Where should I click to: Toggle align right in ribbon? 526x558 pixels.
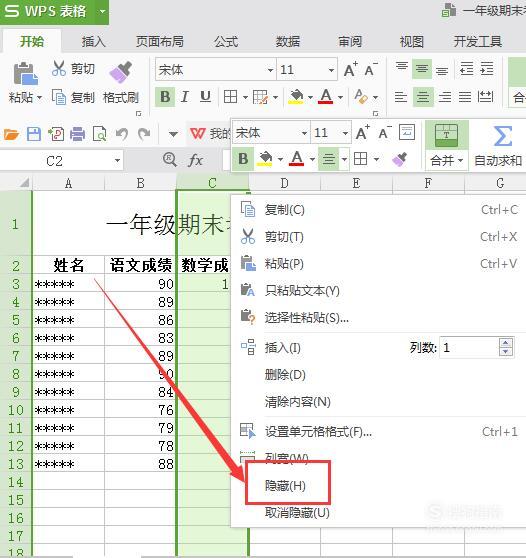pyautogui.click(x=445, y=97)
